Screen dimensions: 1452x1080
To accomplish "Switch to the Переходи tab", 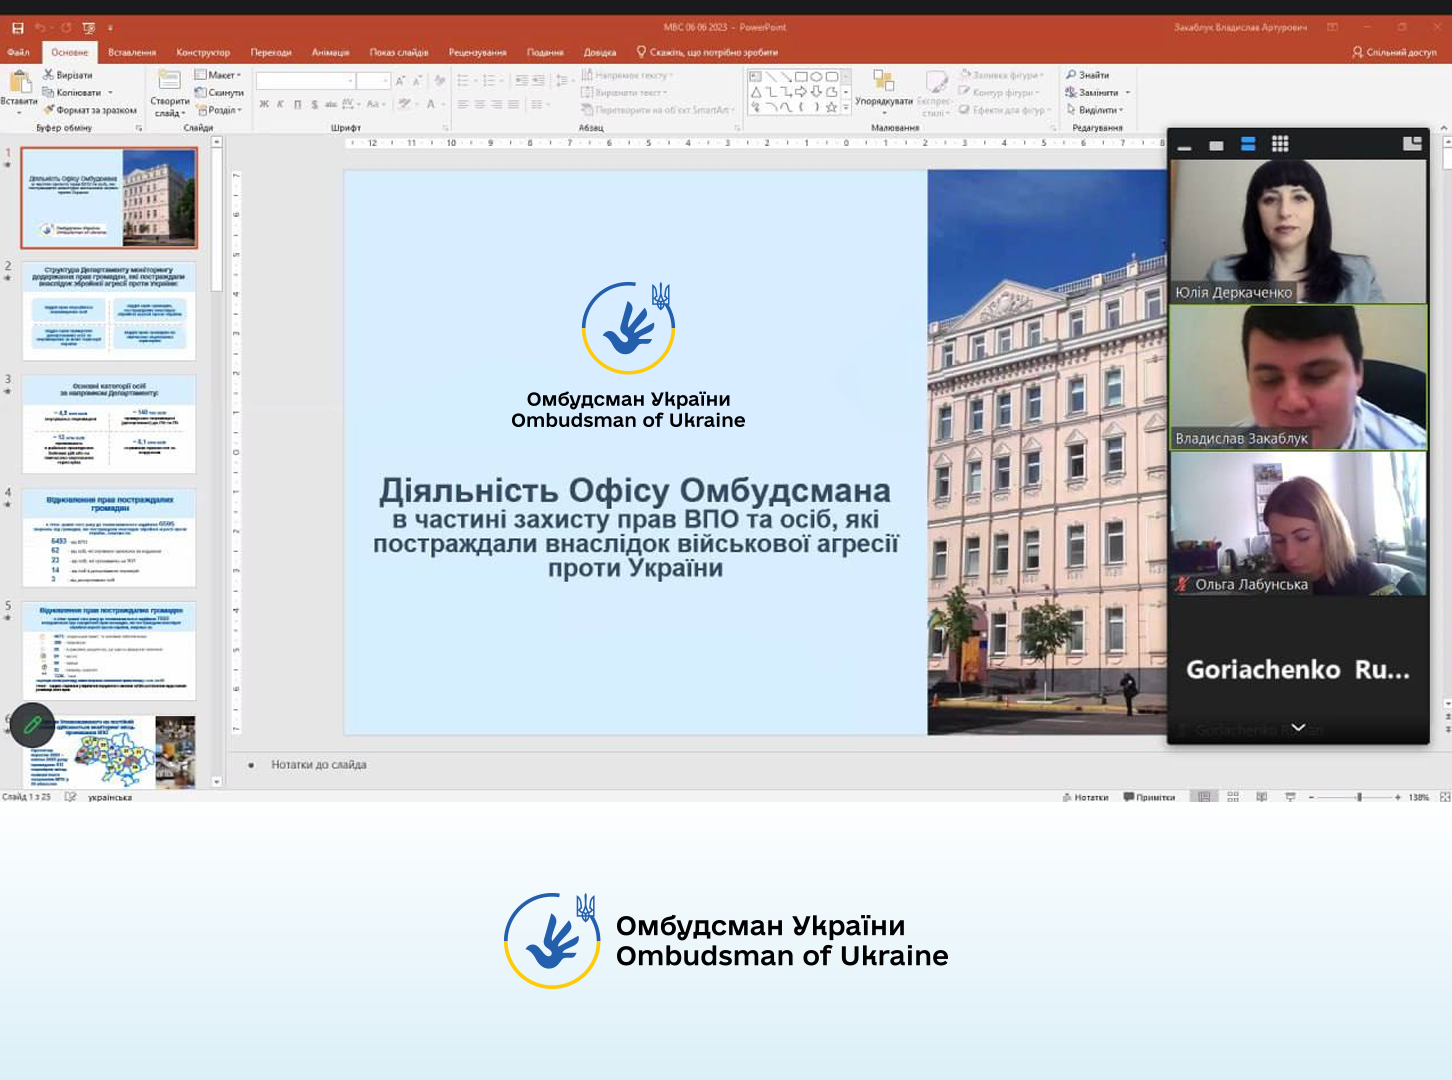I will pos(271,52).
